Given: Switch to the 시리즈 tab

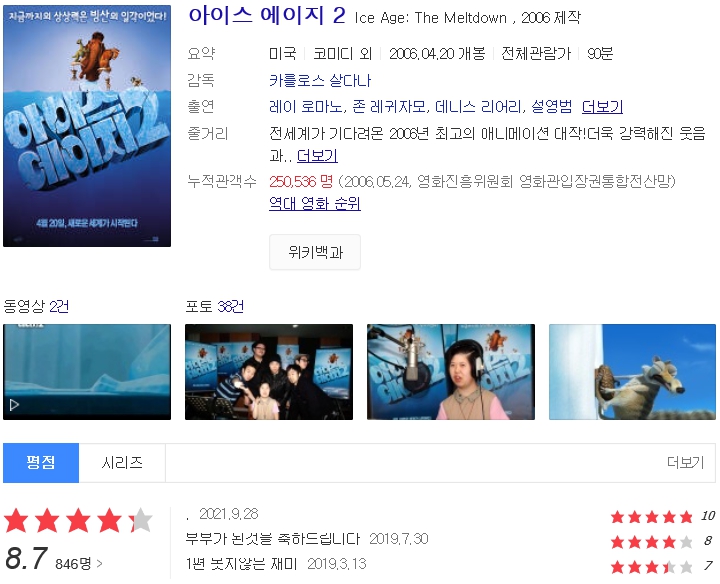Looking at the screenshot, I should click(122, 463).
